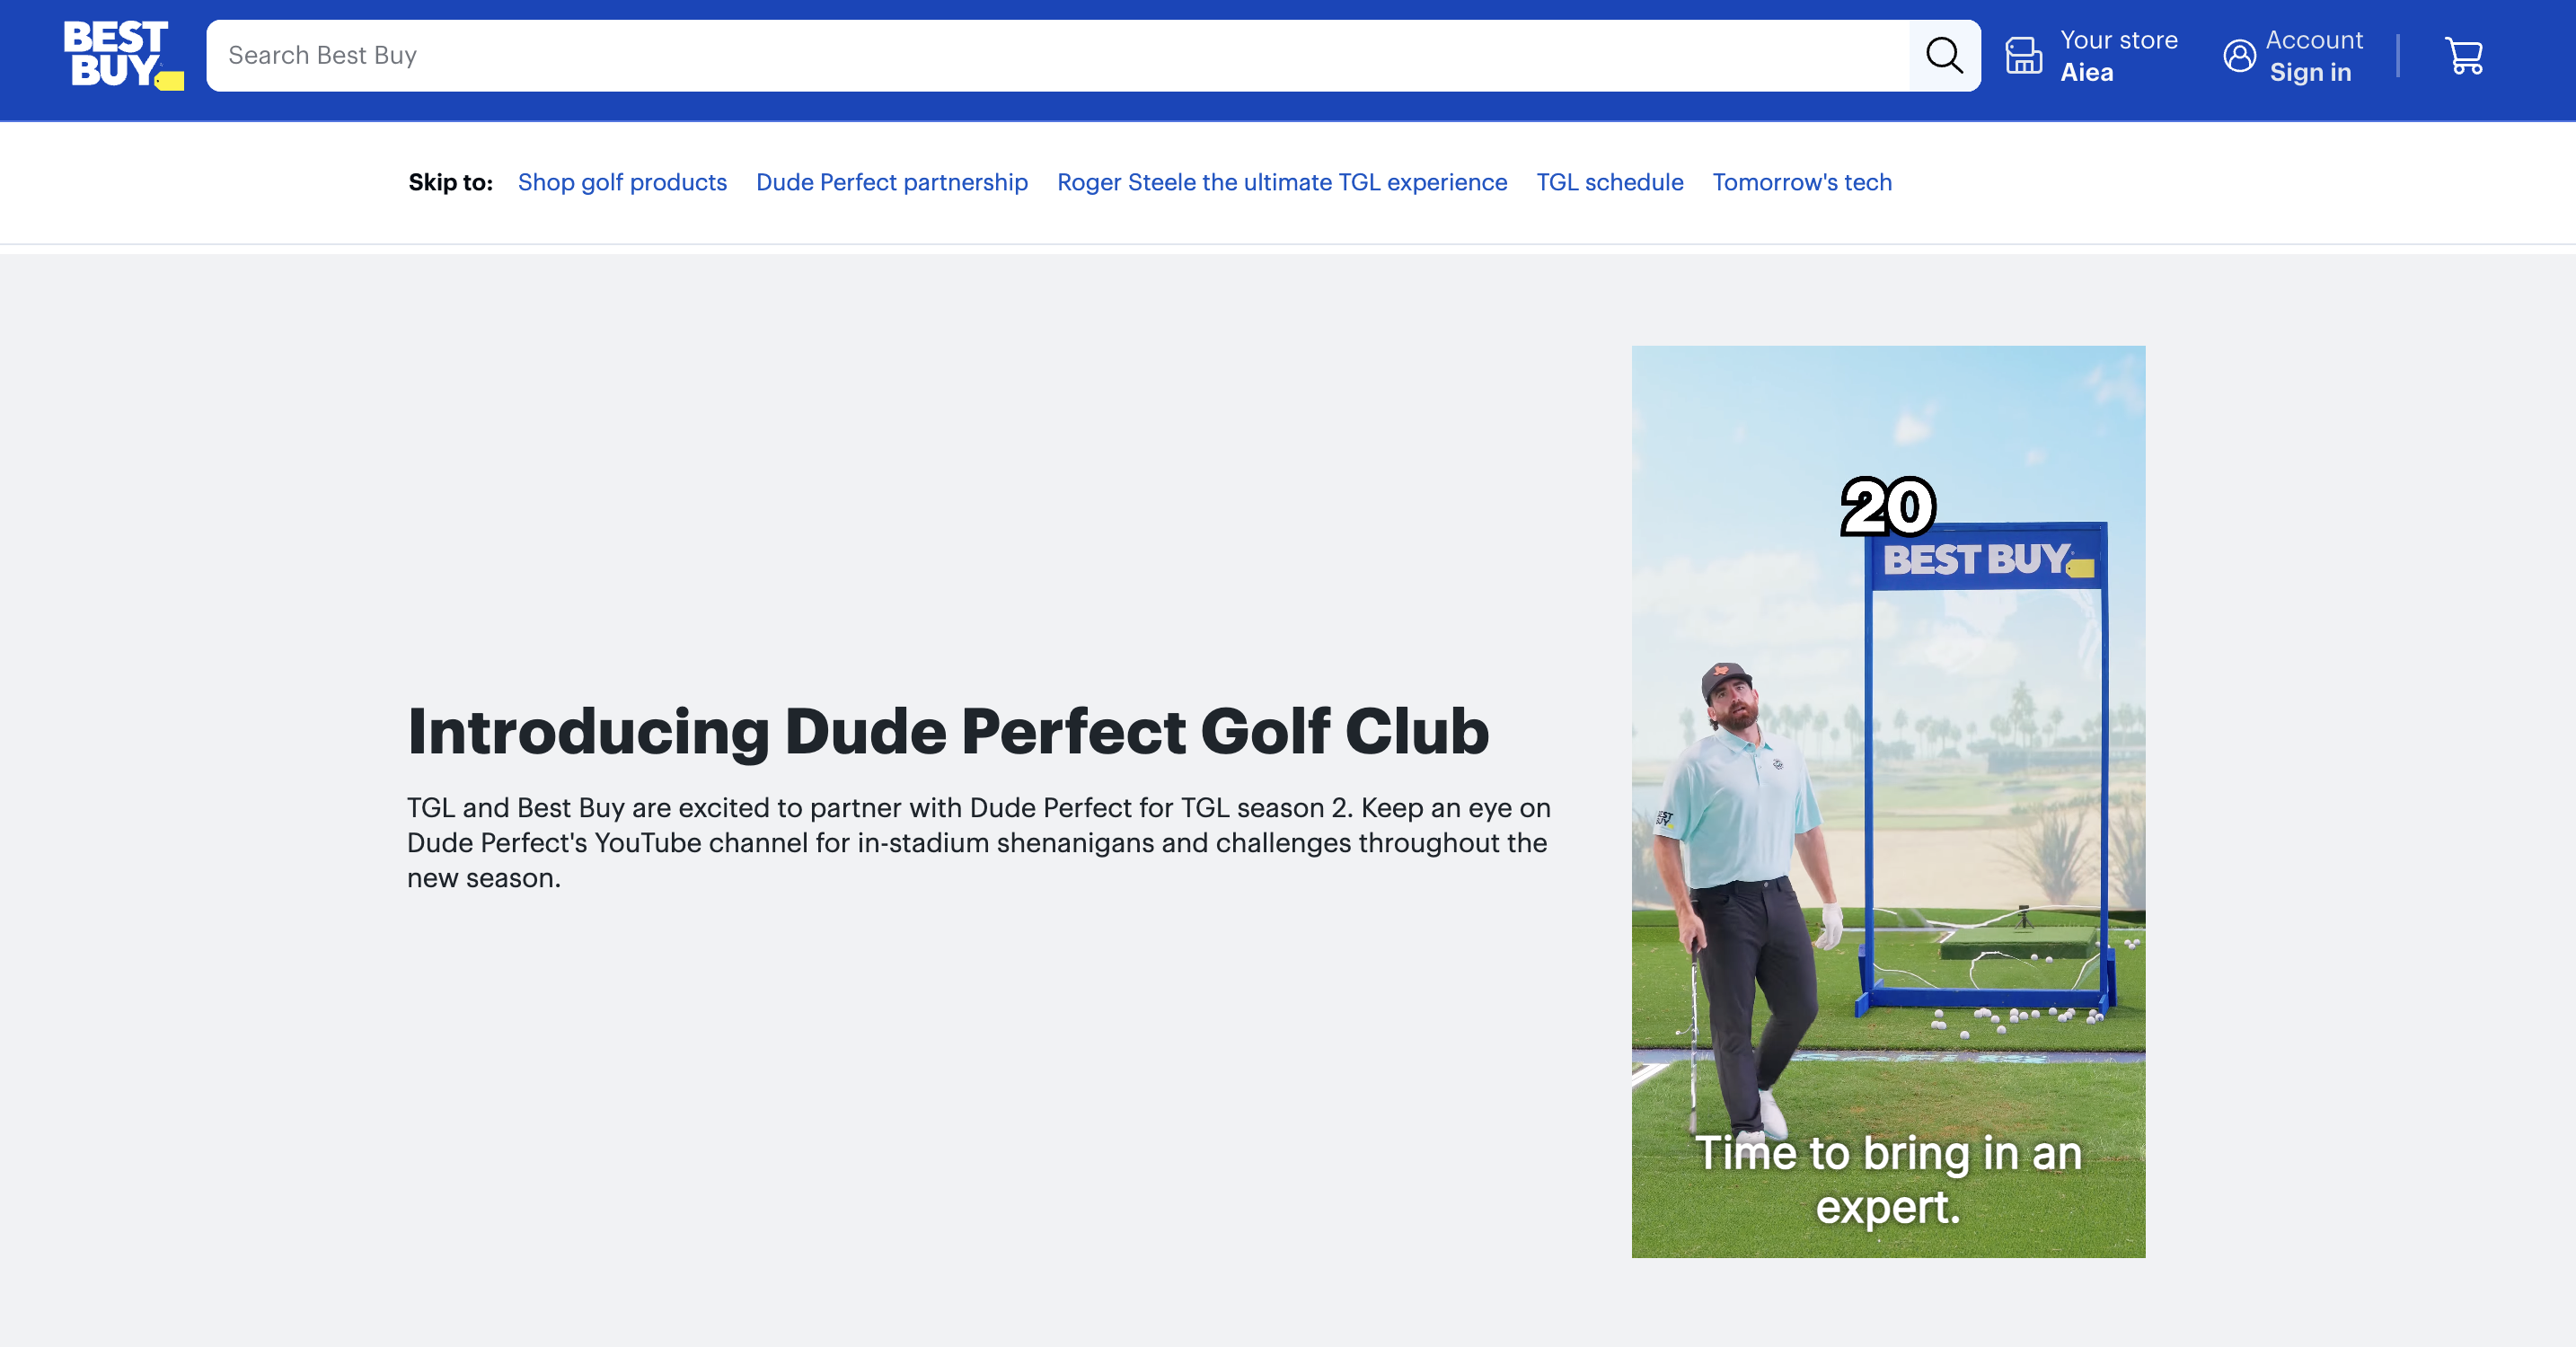The height and width of the screenshot is (1347, 2576).
Task: Open Your store Aiea selector
Action: coord(2092,56)
